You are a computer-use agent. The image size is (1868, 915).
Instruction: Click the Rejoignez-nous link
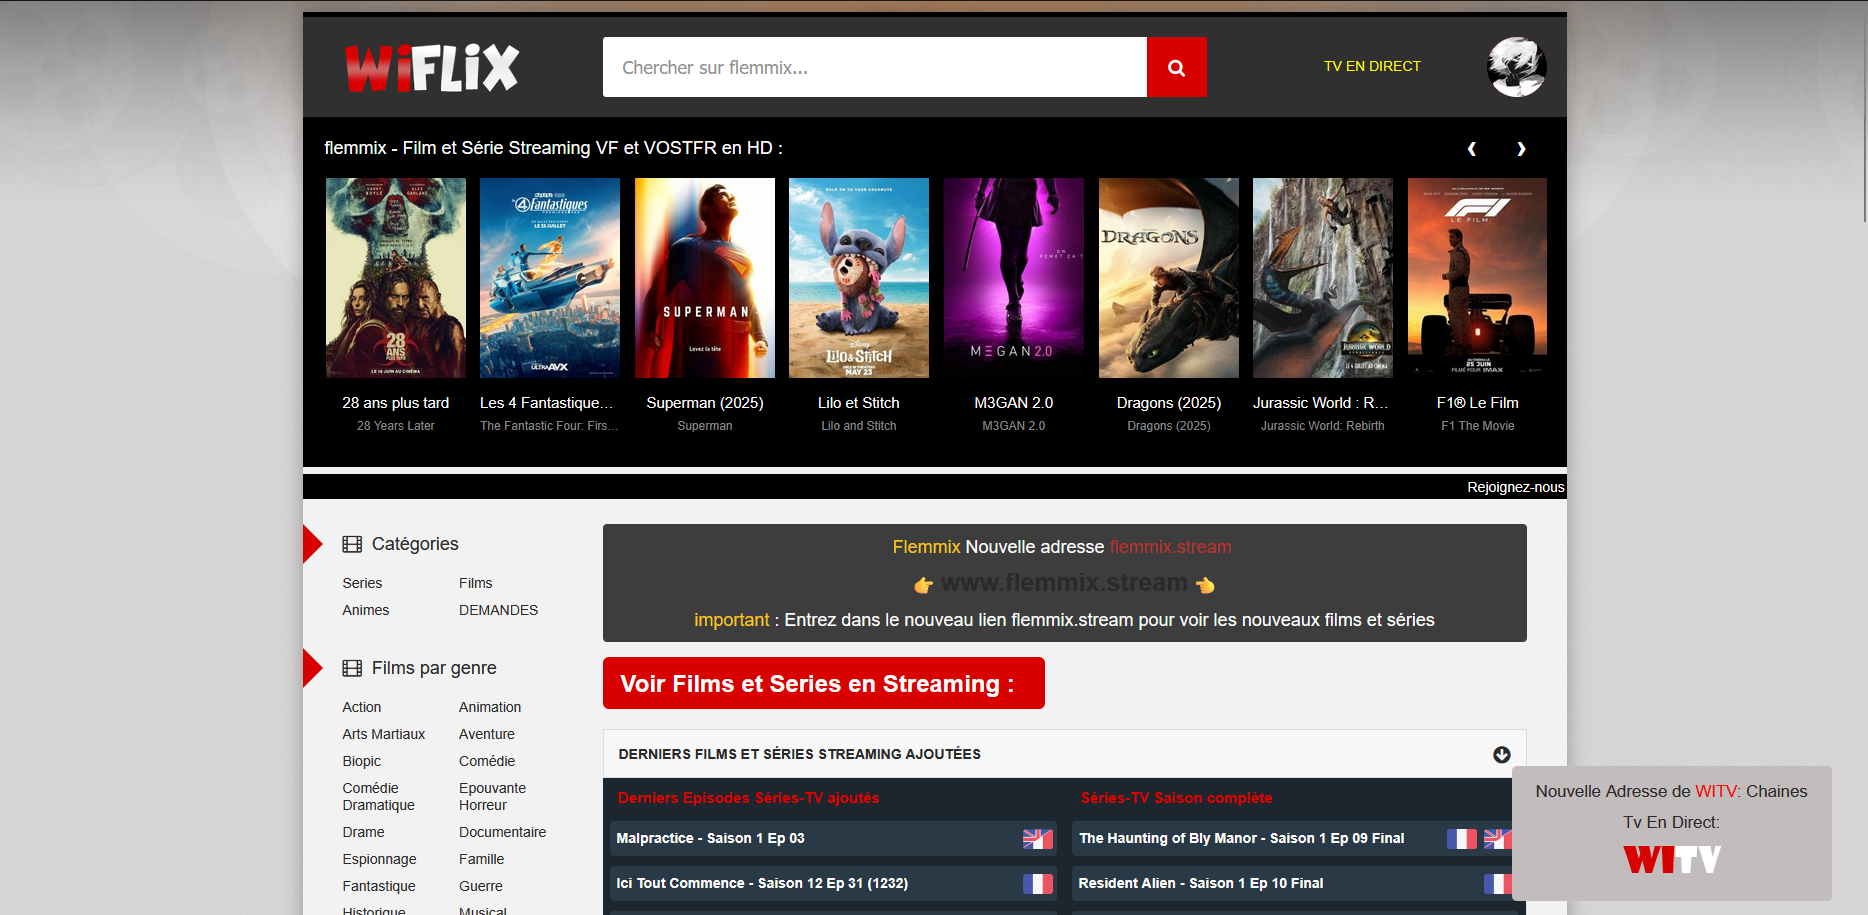click(1515, 487)
